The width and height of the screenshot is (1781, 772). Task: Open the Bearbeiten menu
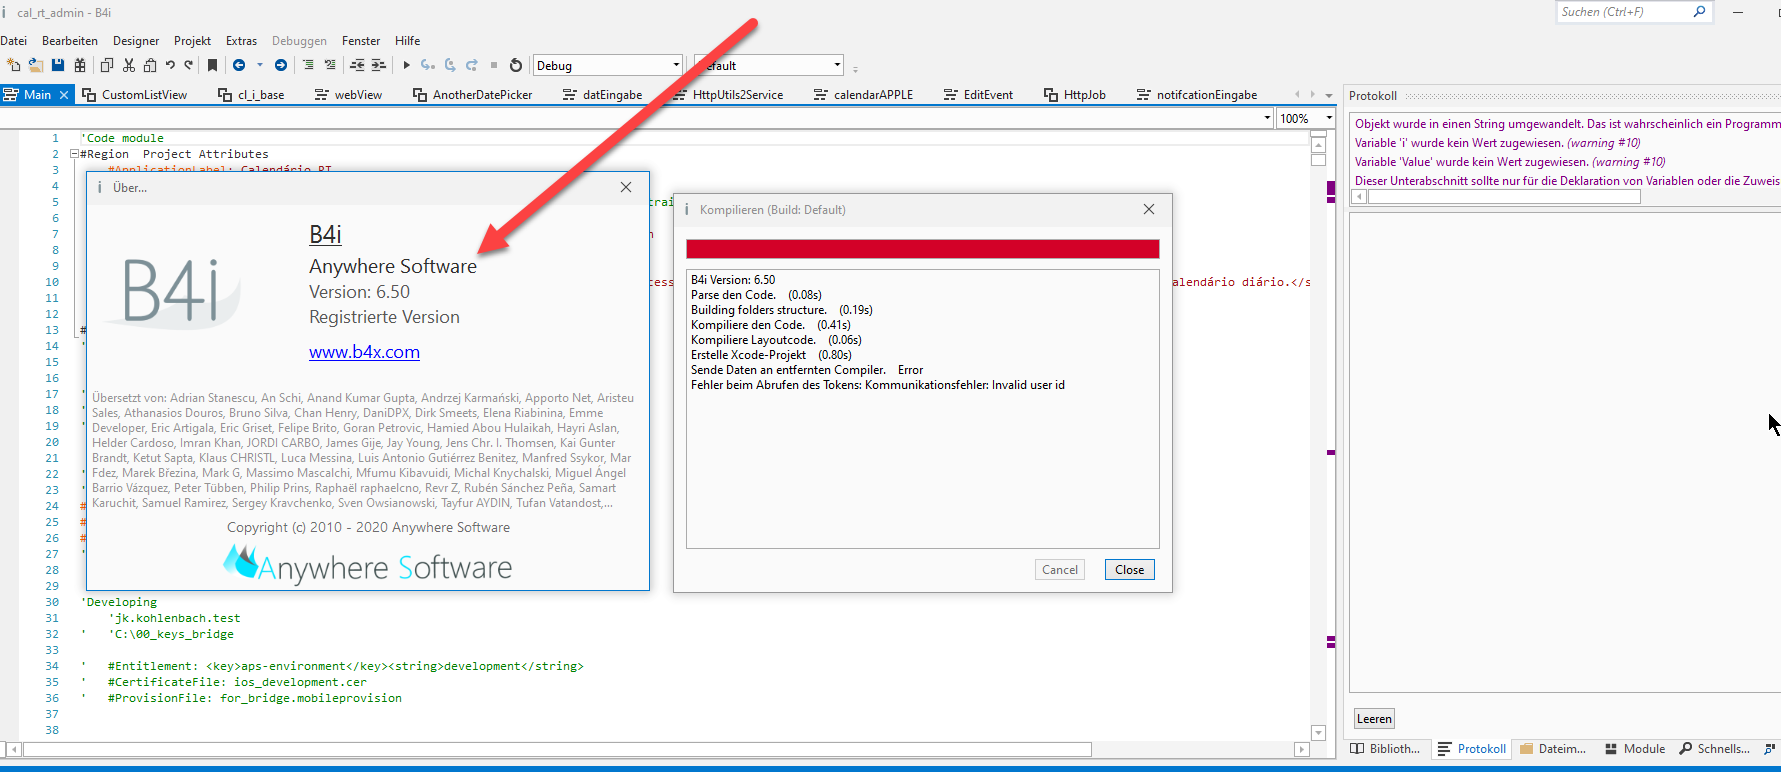coord(70,41)
